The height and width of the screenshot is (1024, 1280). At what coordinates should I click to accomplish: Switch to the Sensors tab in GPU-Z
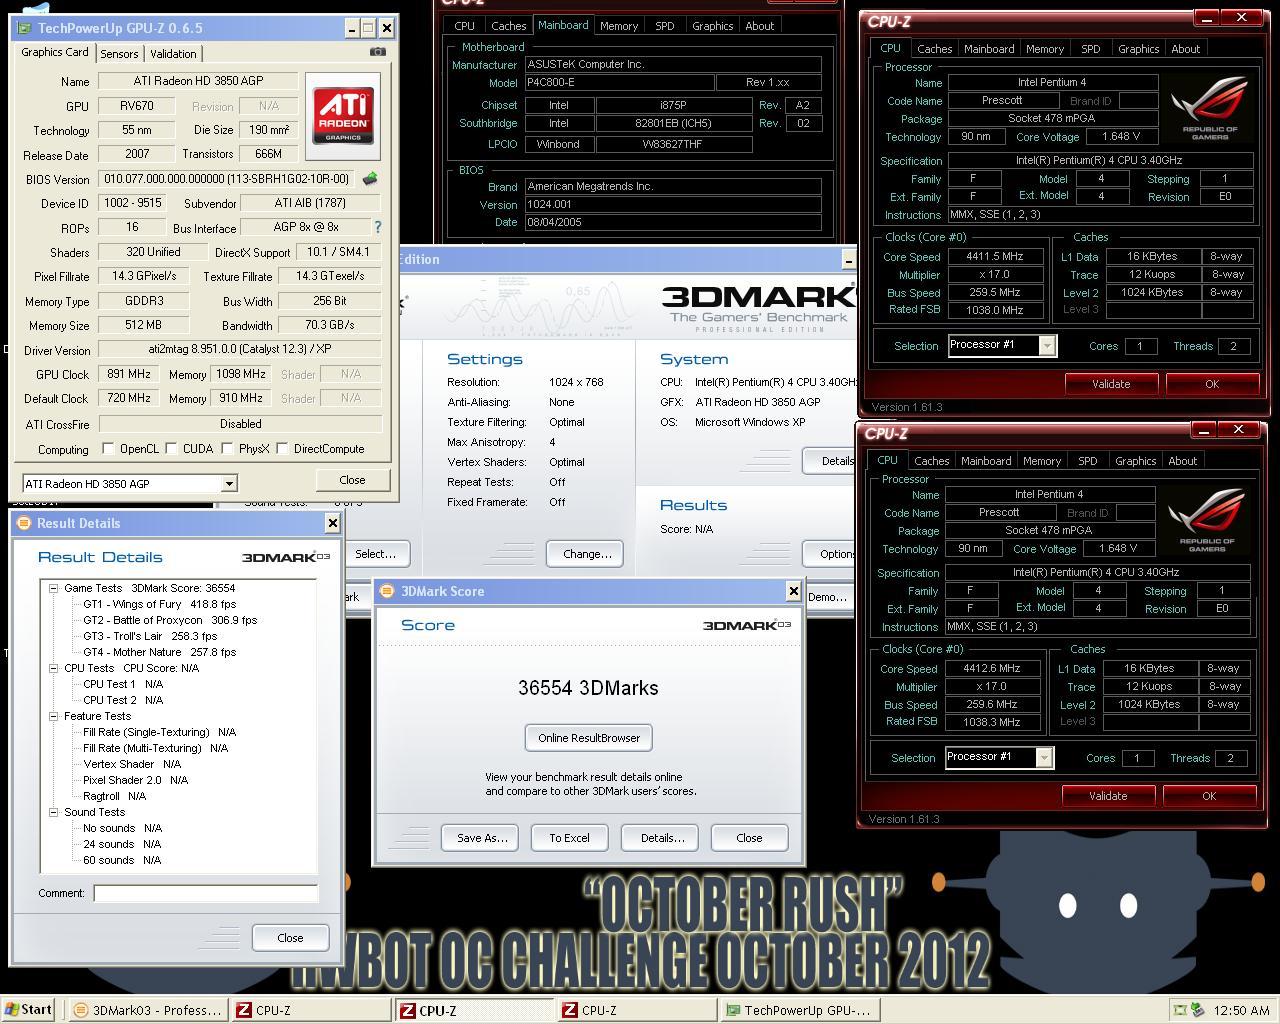point(119,54)
